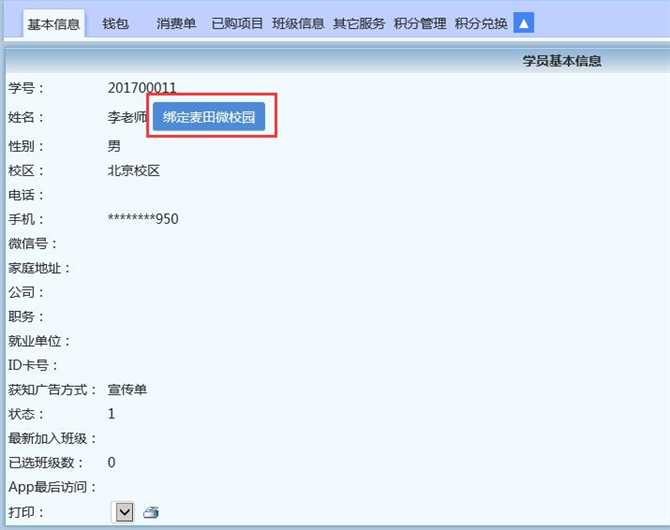Click the 状态 value 1
The image size is (670, 530).
(112, 414)
